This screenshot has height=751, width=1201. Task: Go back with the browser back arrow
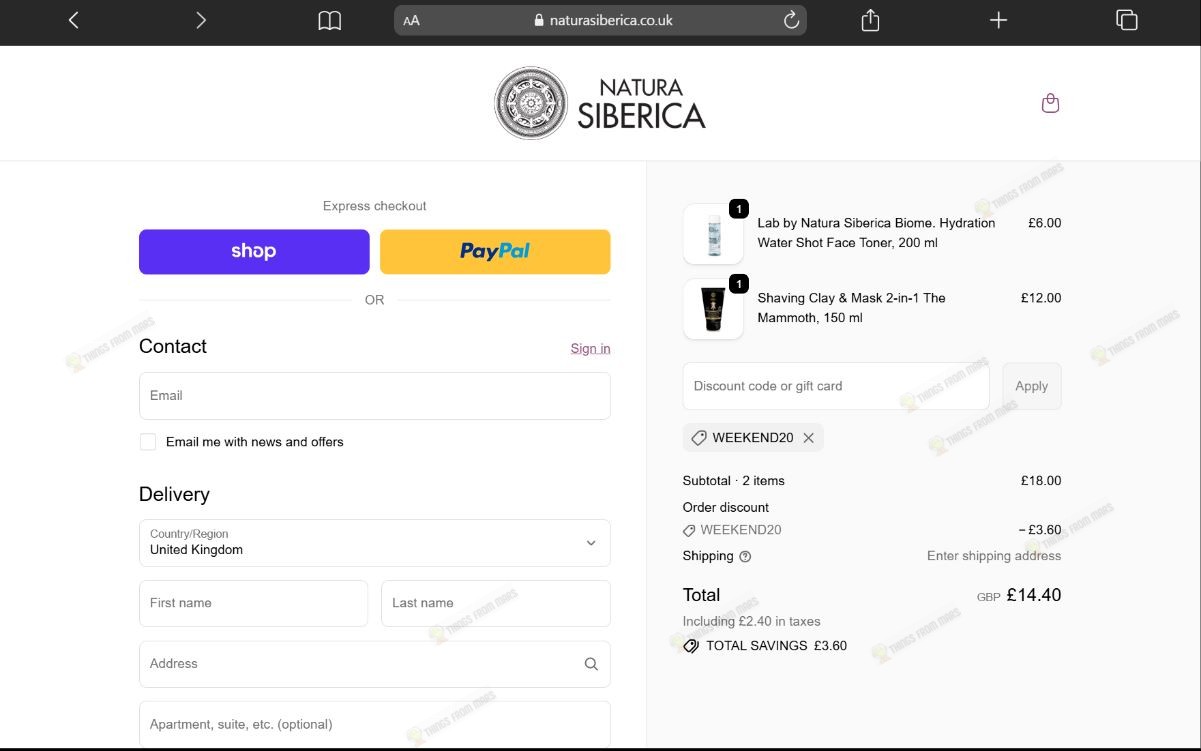pos(73,20)
